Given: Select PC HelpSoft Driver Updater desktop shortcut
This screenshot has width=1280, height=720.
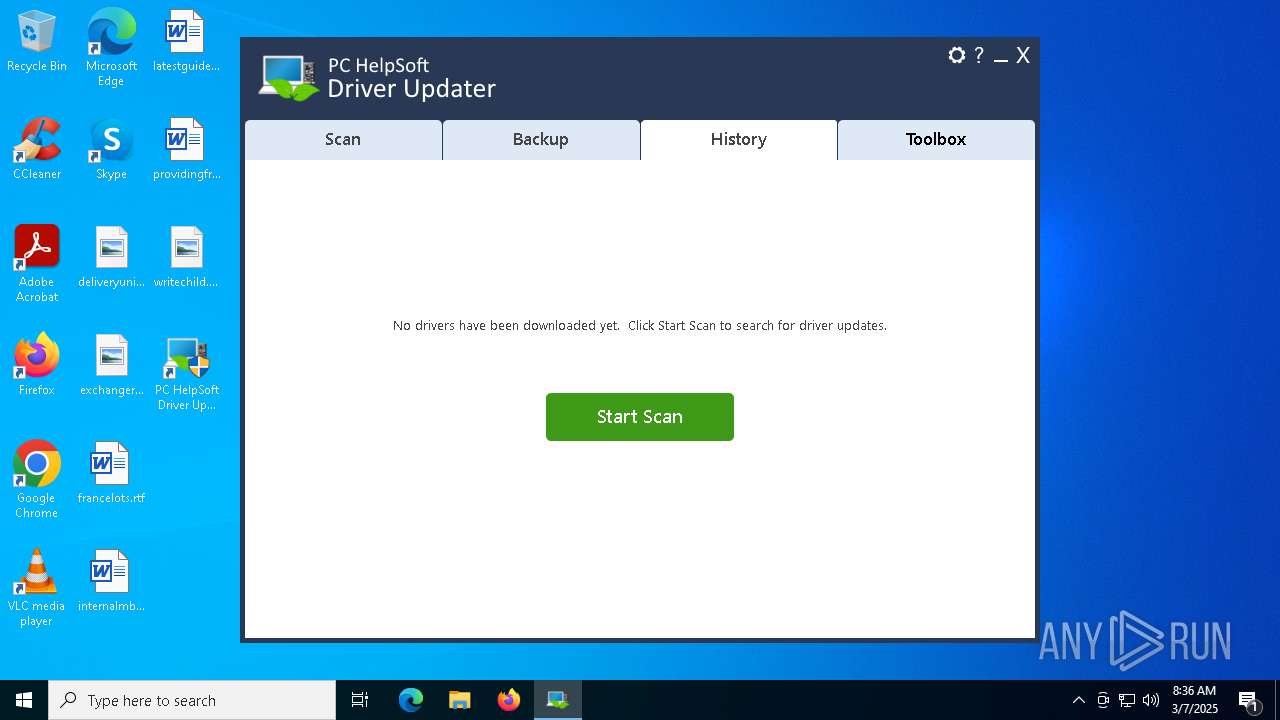Looking at the screenshot, I should coord(186,373).
